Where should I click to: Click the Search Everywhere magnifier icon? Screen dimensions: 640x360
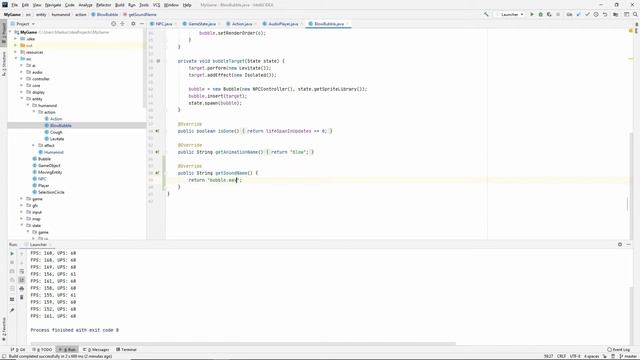pyautogui.click(x=636, y=14)
